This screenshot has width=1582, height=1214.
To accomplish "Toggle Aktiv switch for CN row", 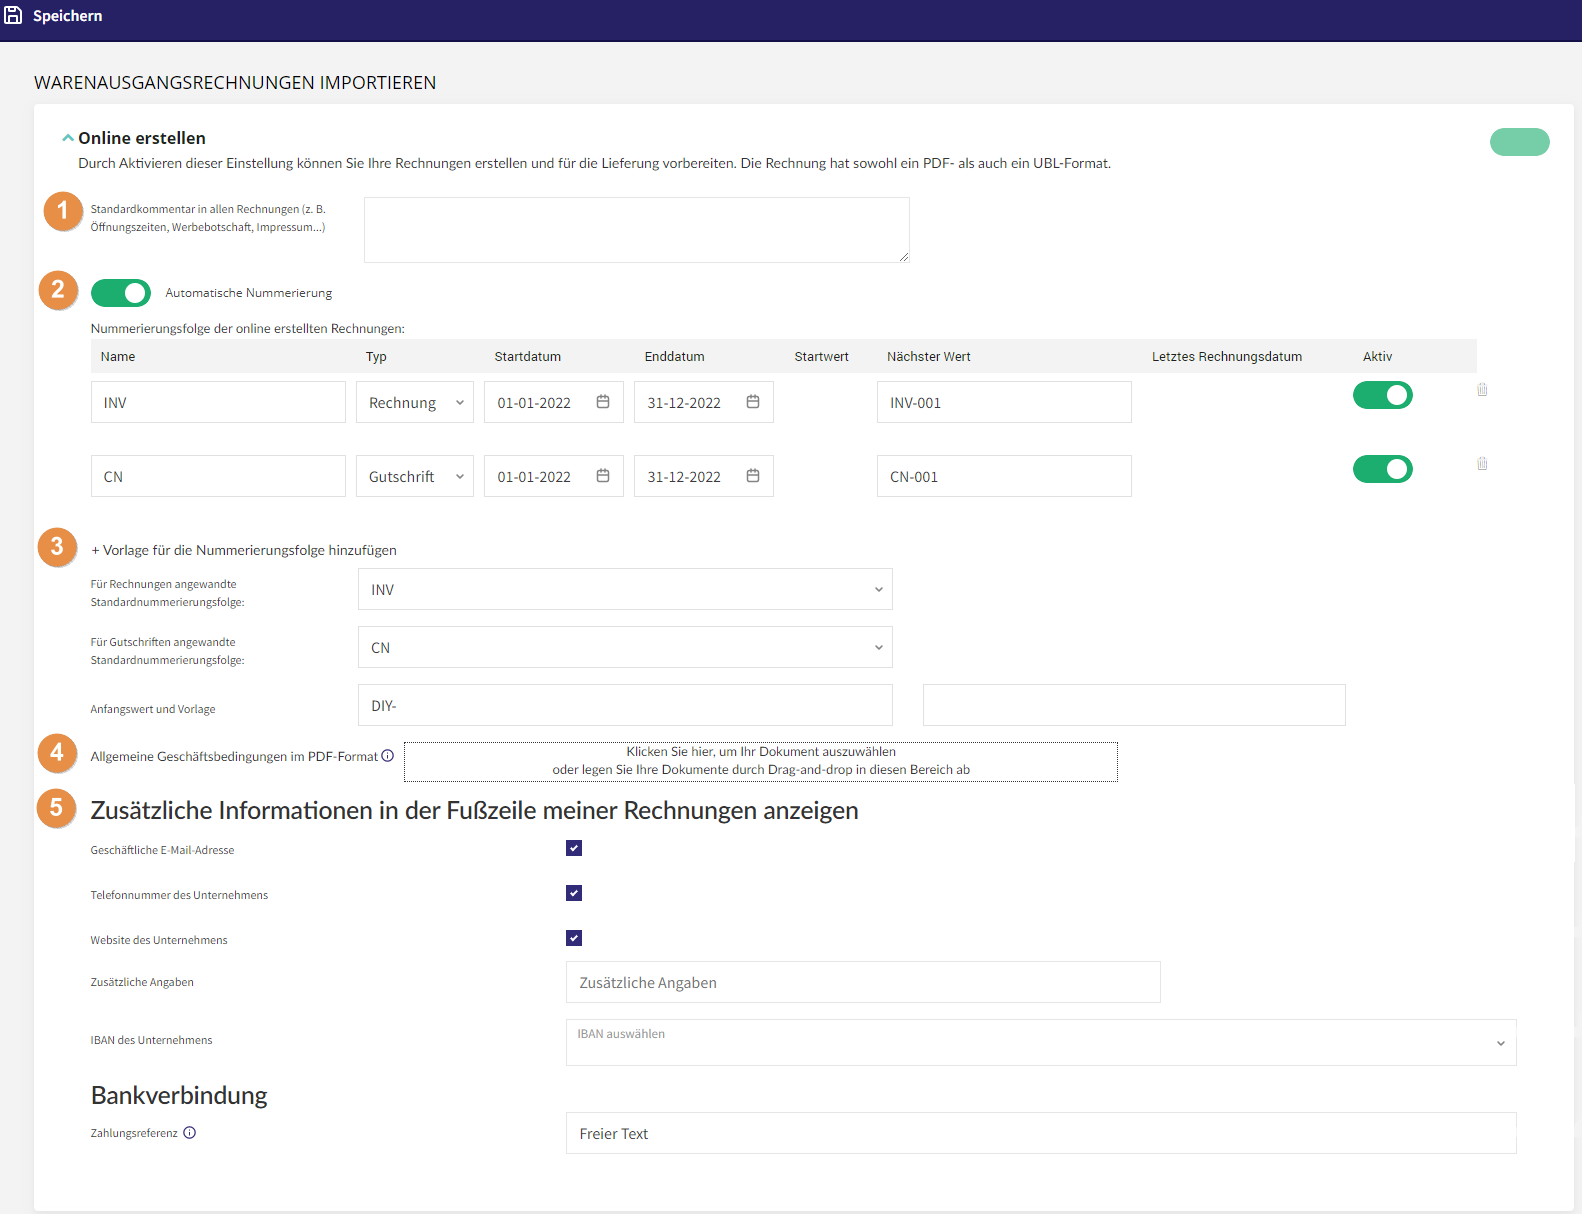I will coord(1383,469).
